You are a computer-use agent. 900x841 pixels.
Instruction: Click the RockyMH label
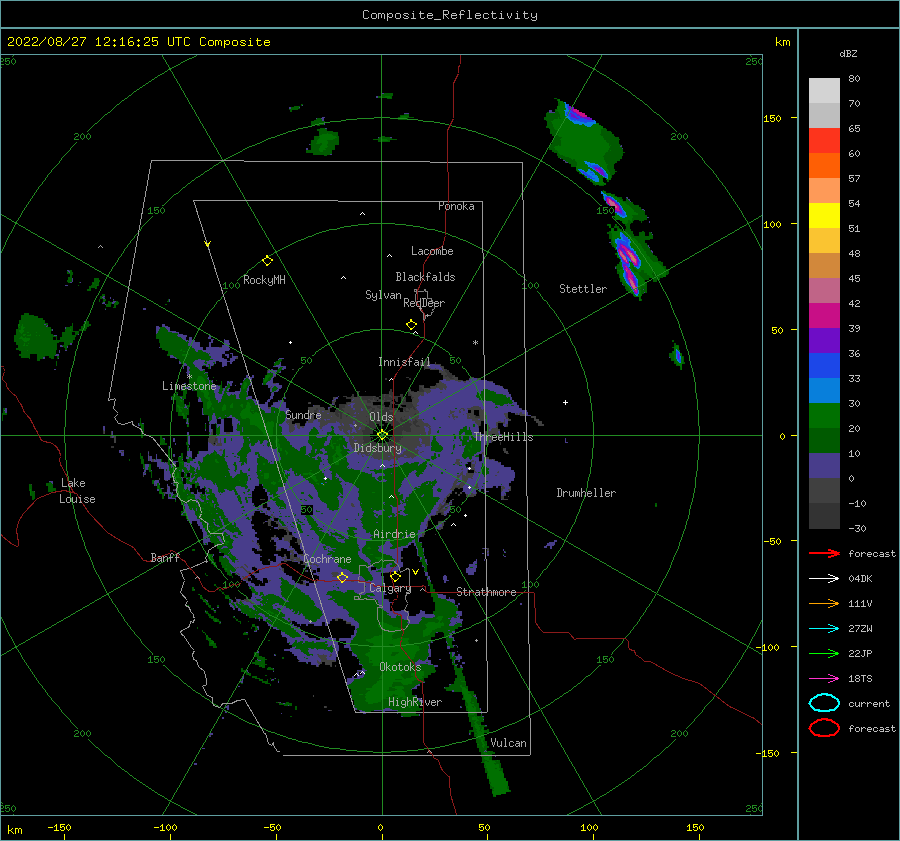pos(264,280)
